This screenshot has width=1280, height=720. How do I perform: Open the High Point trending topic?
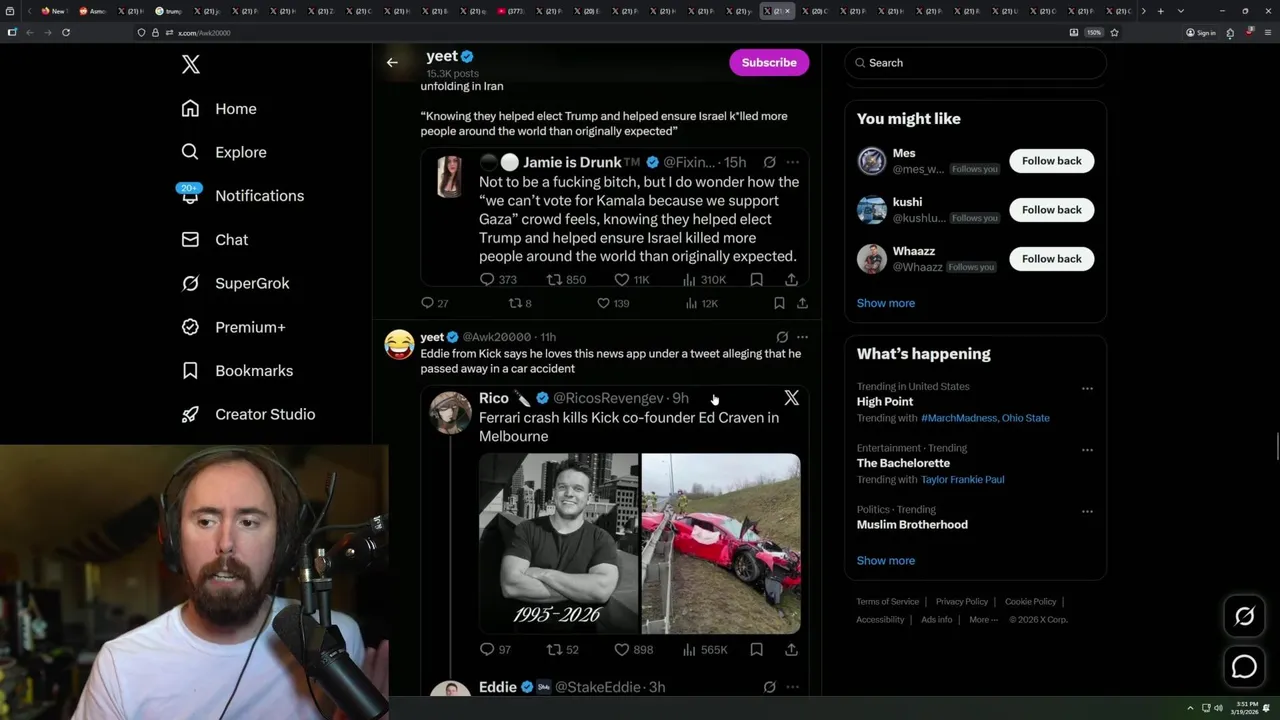tap(884, 402)
